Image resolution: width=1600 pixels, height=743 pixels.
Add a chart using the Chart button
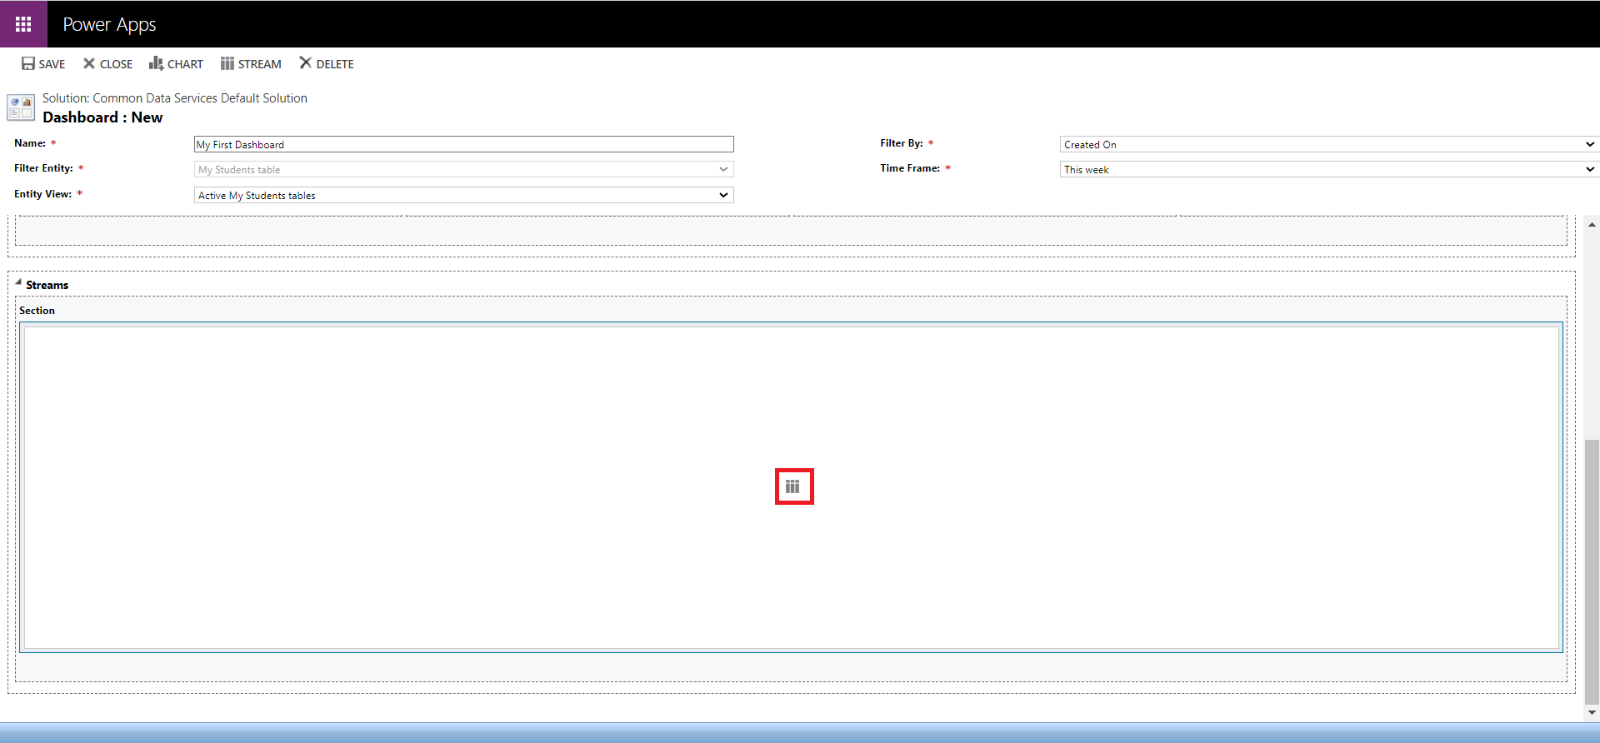click(x=176, y=64)
